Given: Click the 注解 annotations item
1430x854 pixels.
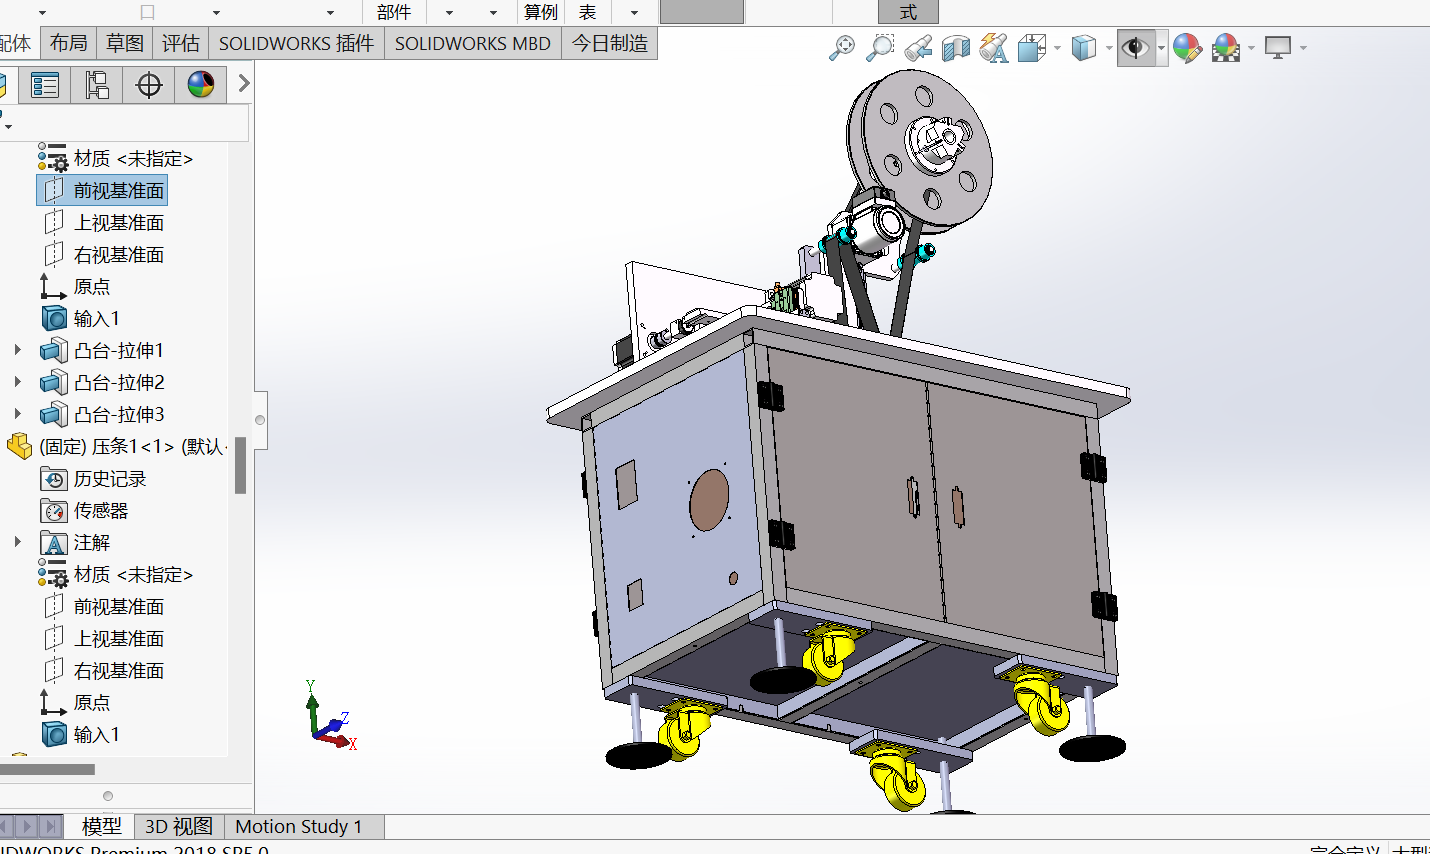Looking at the screenshot, I should click(92, 542).
